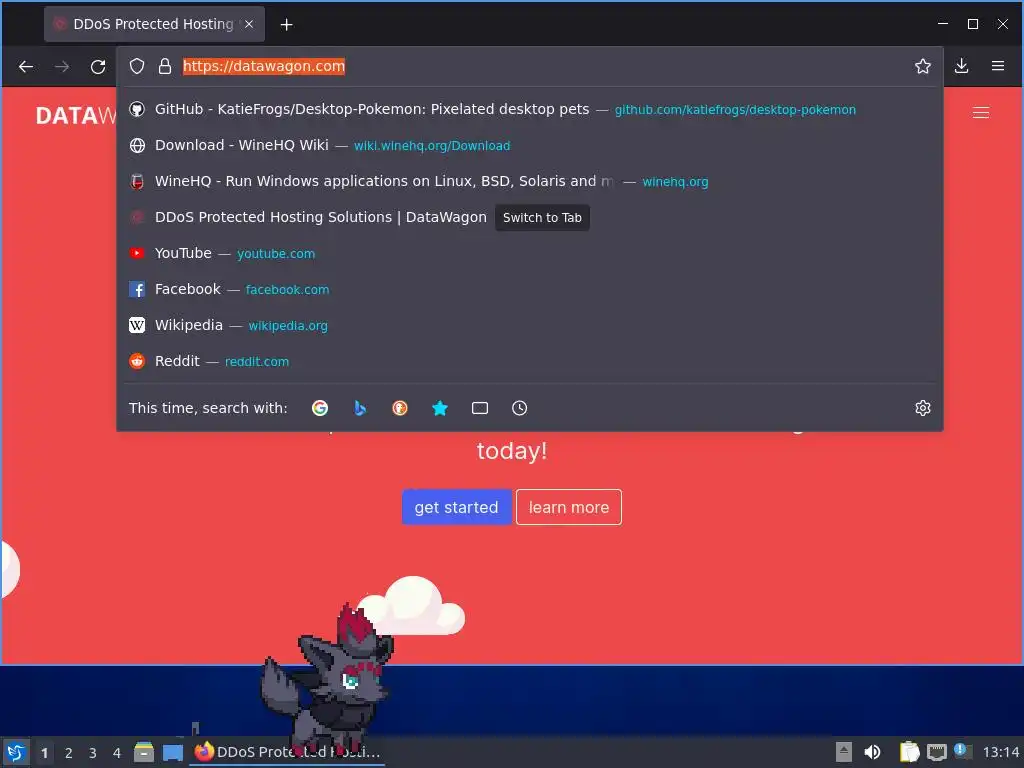Open the clipboard manager tray icon

909,752
